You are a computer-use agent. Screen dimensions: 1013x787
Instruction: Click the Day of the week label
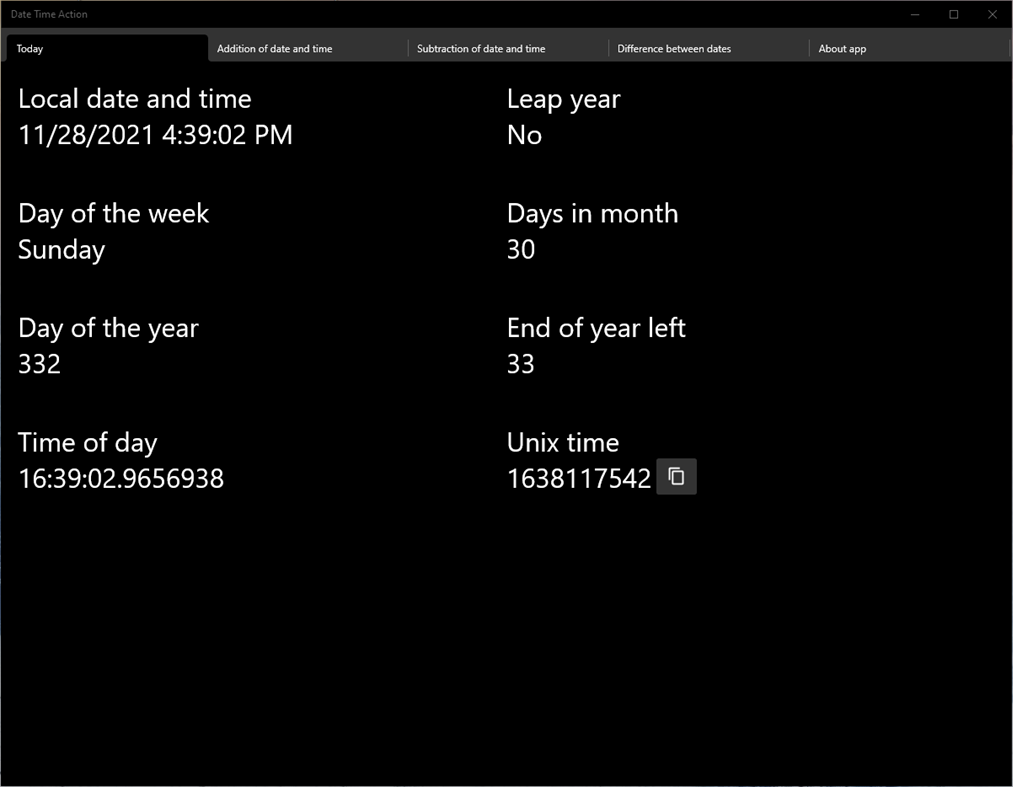point(113,213)
